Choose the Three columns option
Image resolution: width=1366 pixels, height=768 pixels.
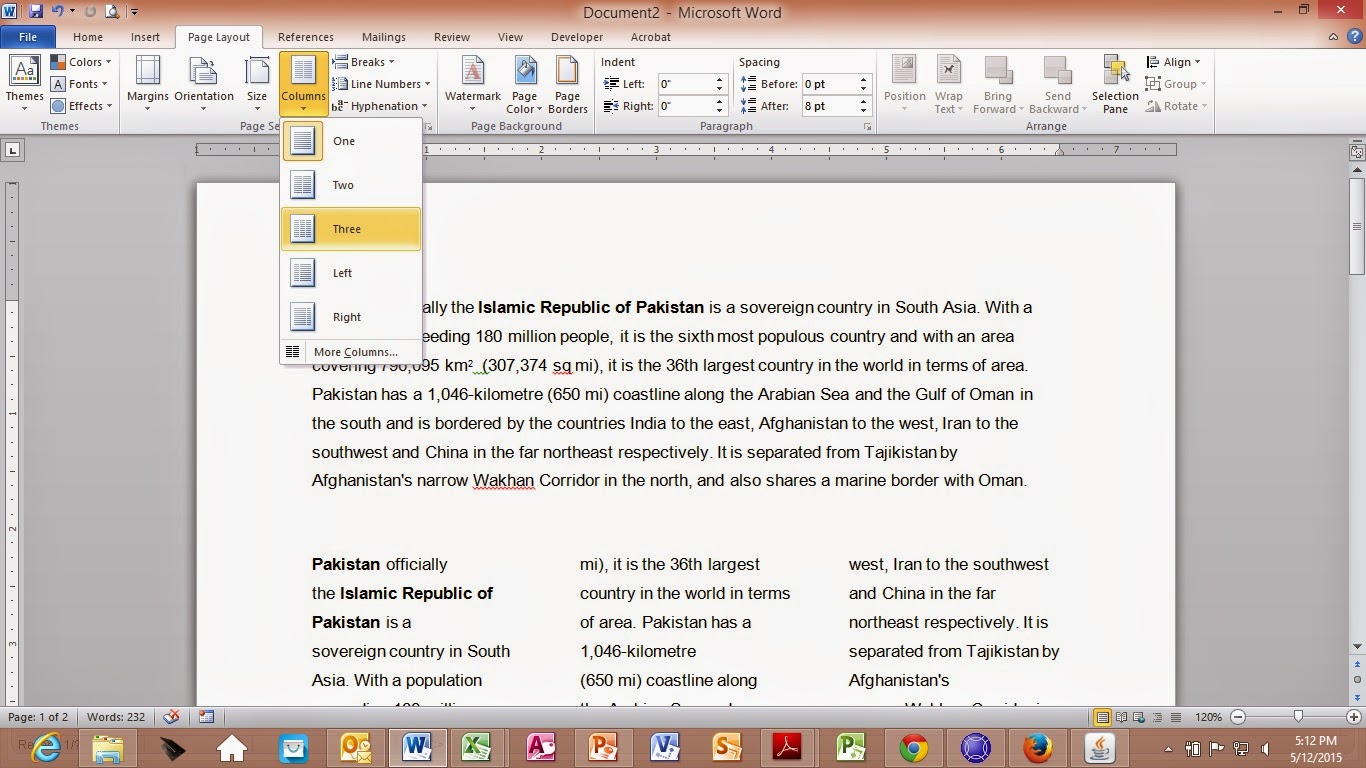pyautogui.click(x=351, y=229)
